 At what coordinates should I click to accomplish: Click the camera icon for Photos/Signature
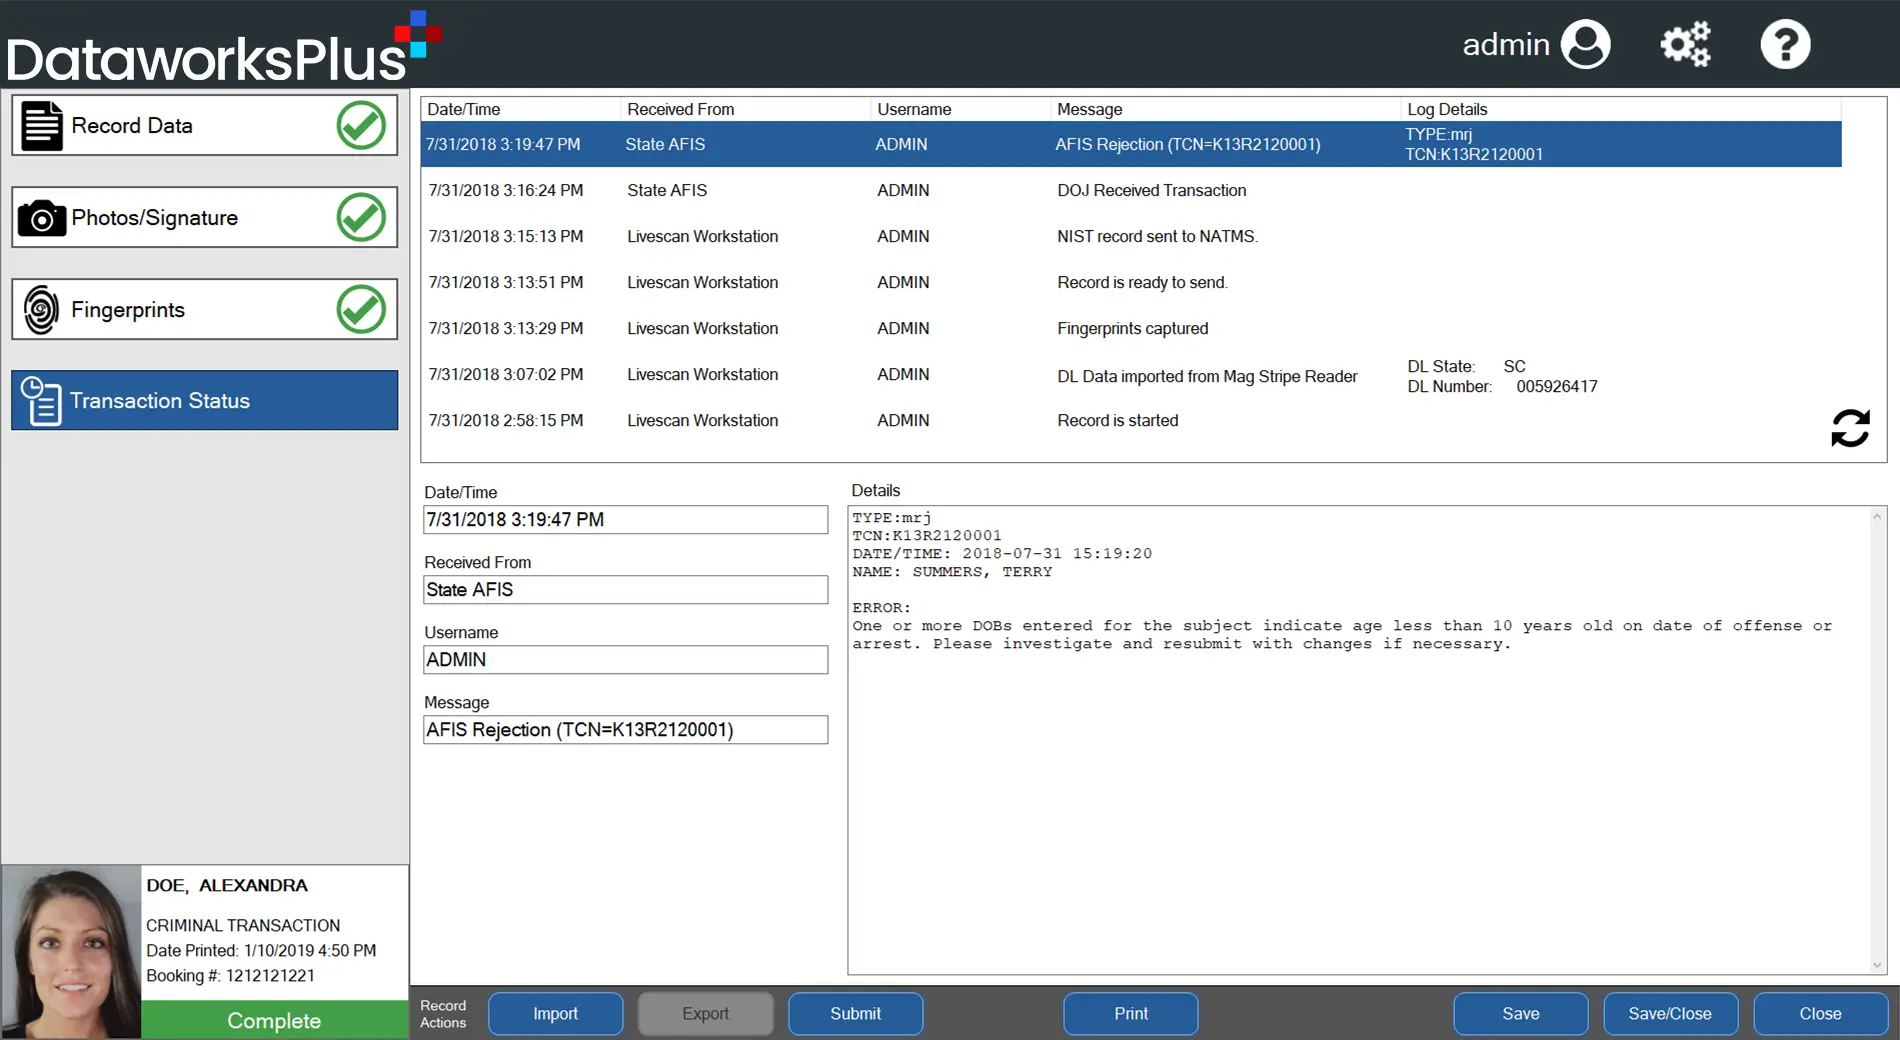(42, 218)
